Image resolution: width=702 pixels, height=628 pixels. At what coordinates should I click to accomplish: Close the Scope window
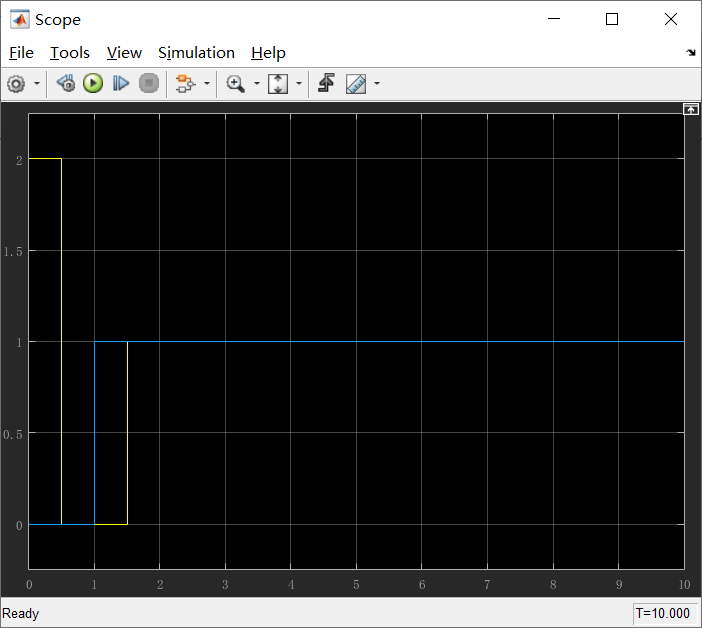671,19
